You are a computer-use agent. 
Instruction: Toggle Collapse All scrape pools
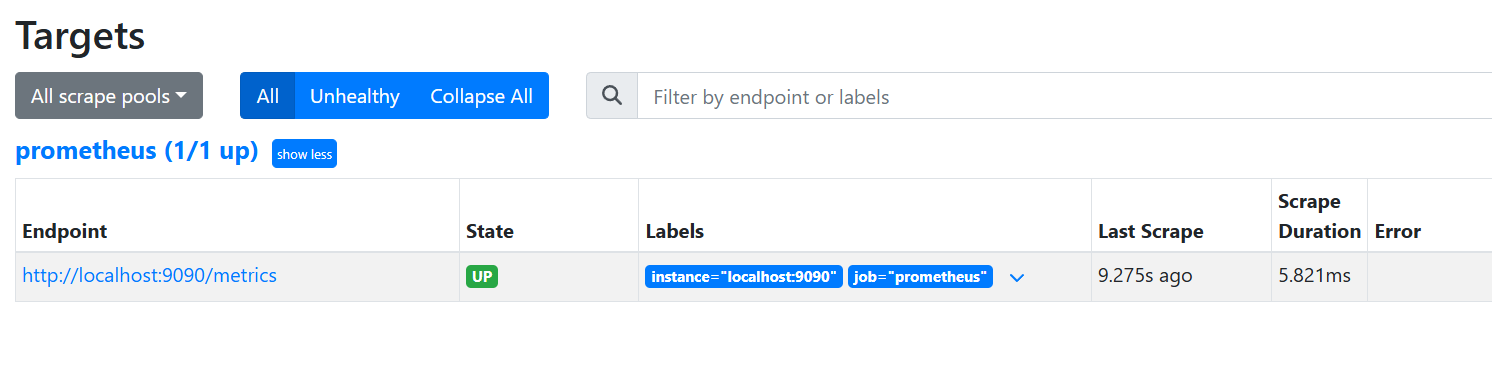point(482,96)
